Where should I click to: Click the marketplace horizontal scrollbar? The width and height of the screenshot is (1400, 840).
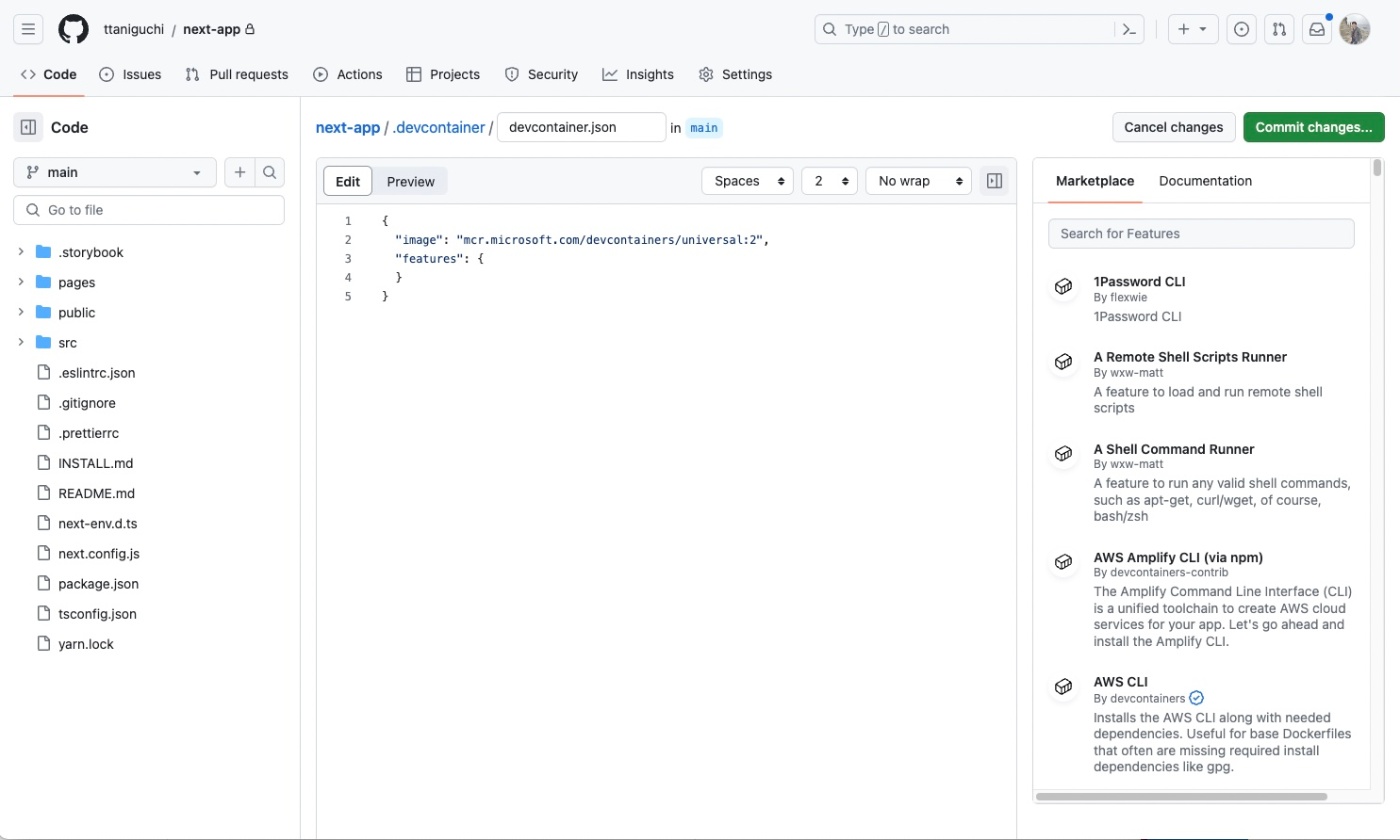[1181, 797]
